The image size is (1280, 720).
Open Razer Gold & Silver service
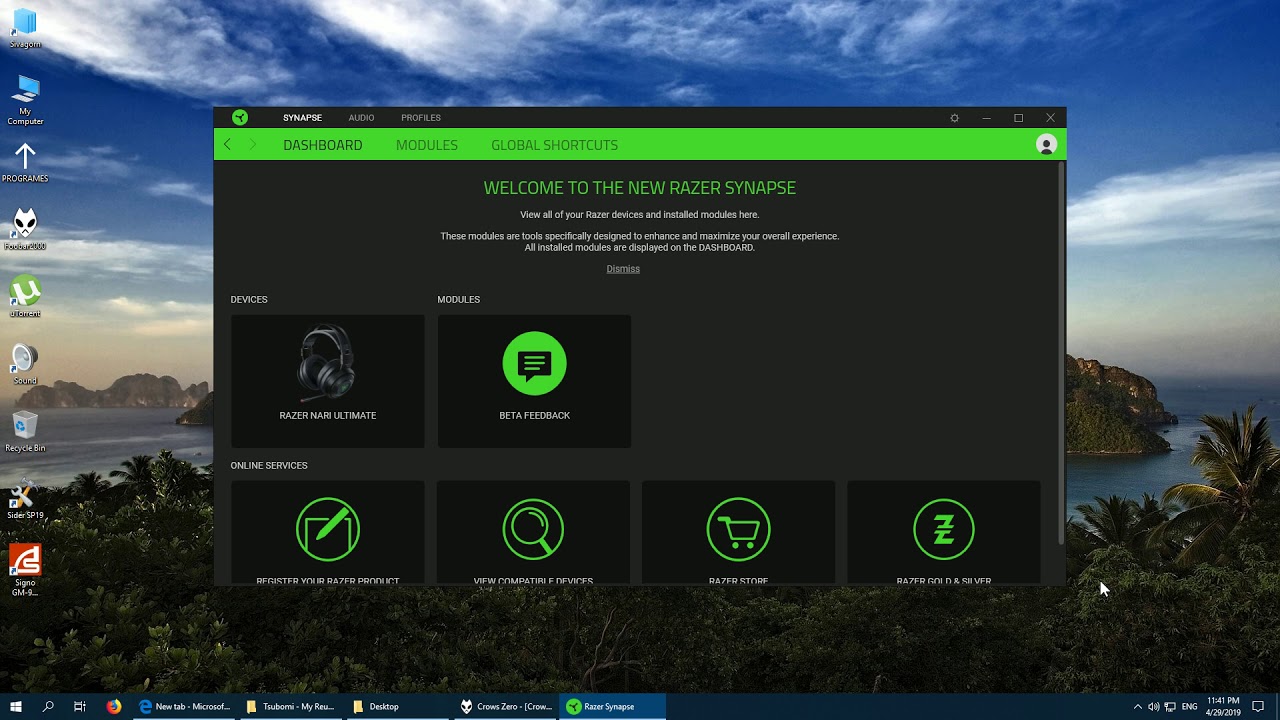(944, 533)
